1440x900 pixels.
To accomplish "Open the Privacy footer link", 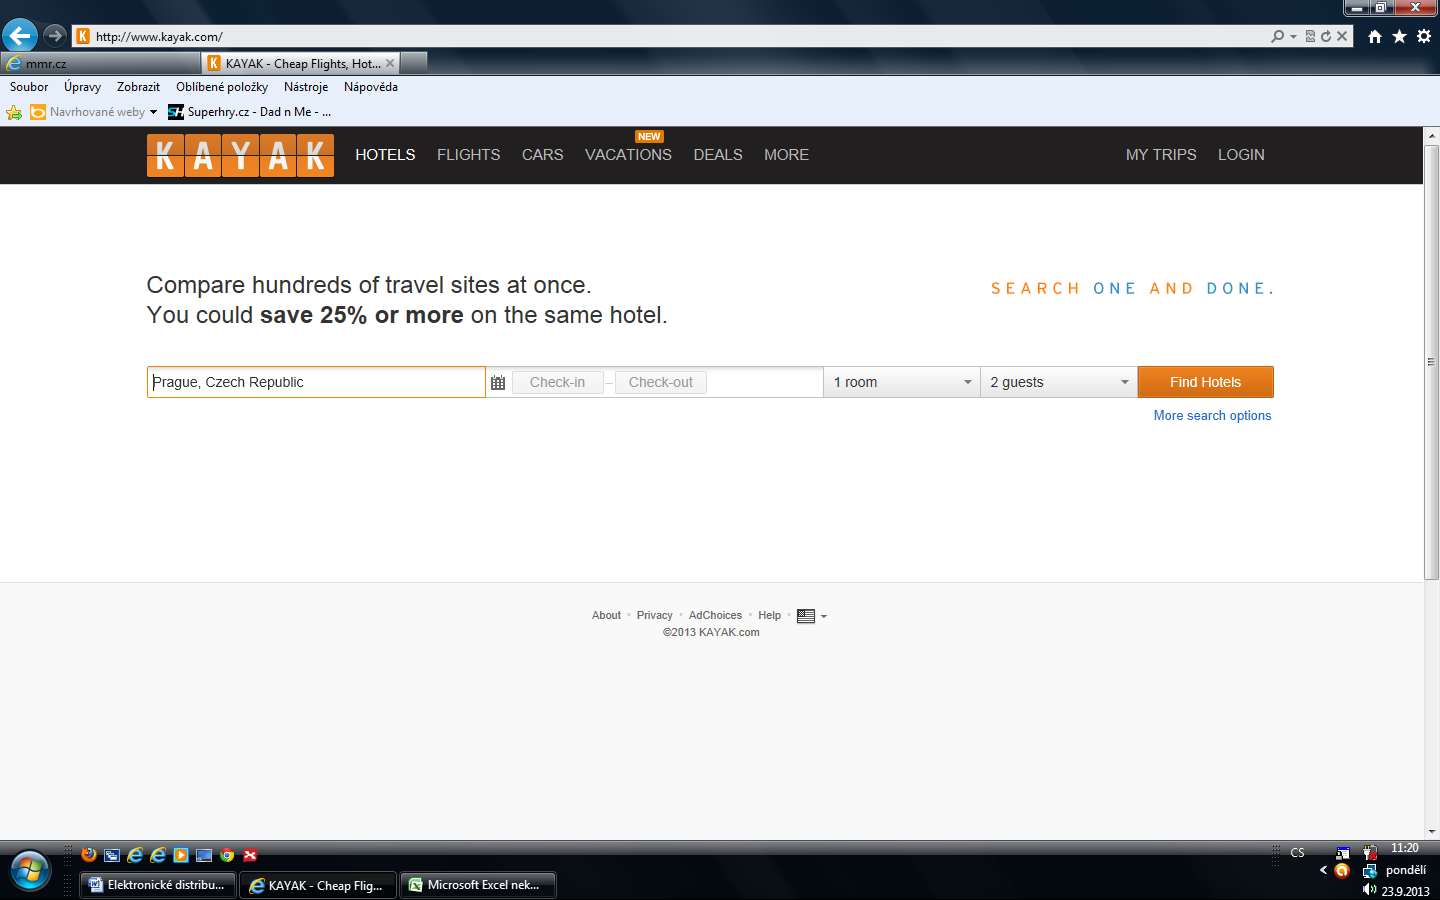I will [x=655, y=615].
